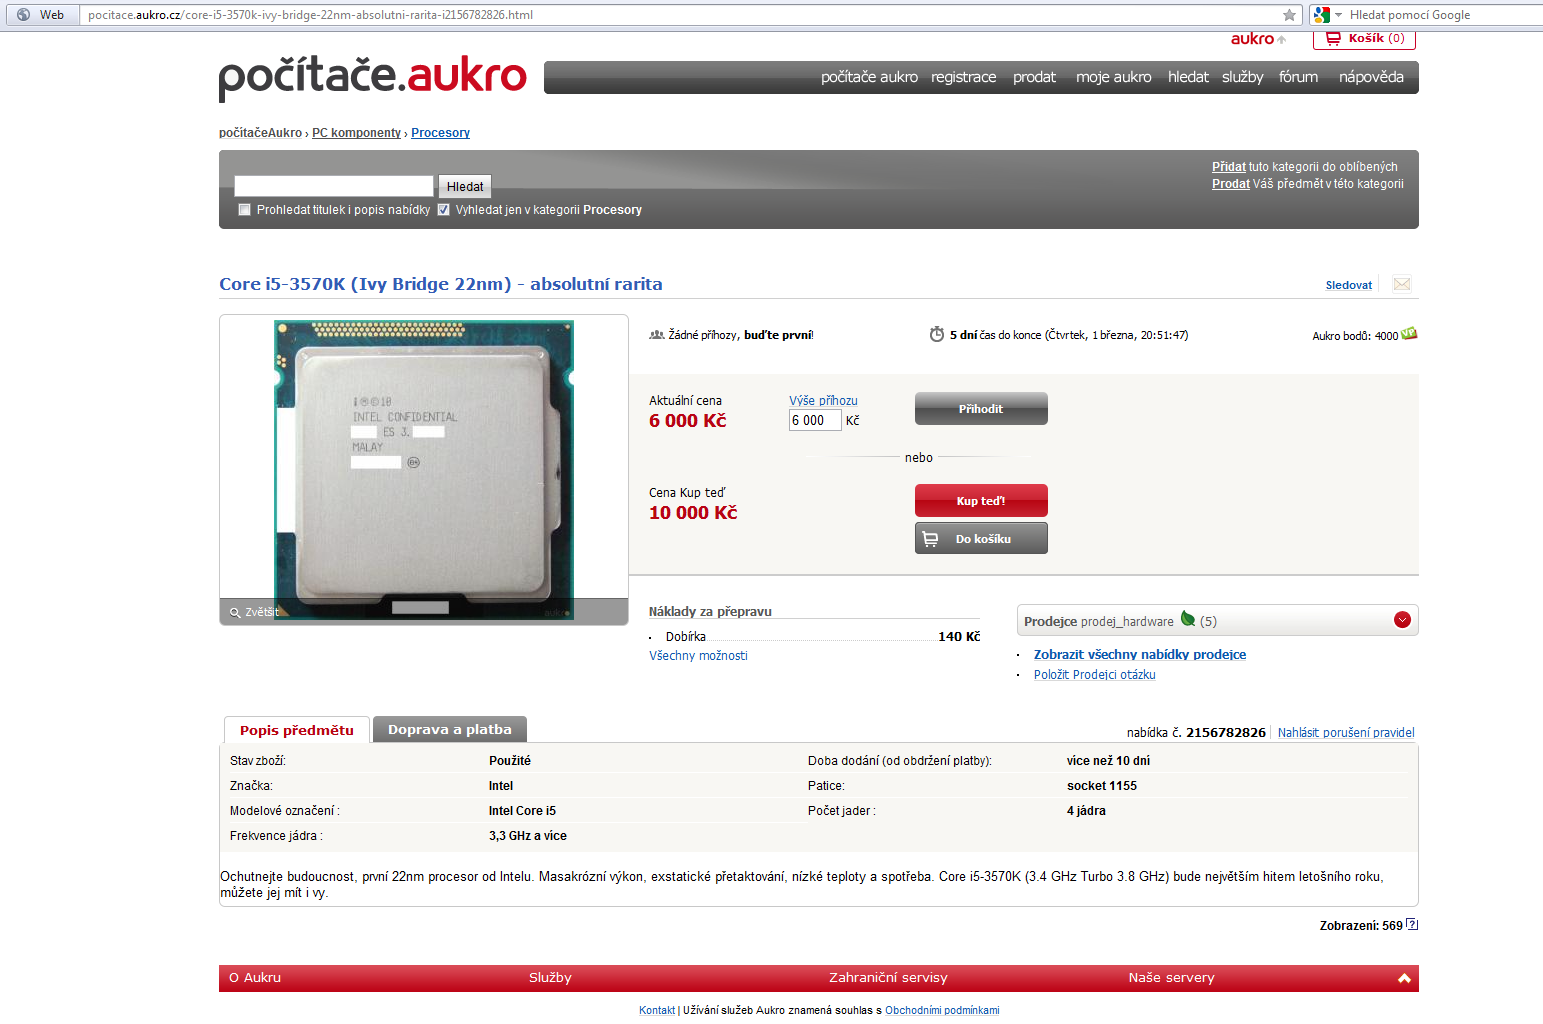Screen dimensions: 1543x1024
Task: Click the bid amount field showing 6 000
Action: pos(815,420)
